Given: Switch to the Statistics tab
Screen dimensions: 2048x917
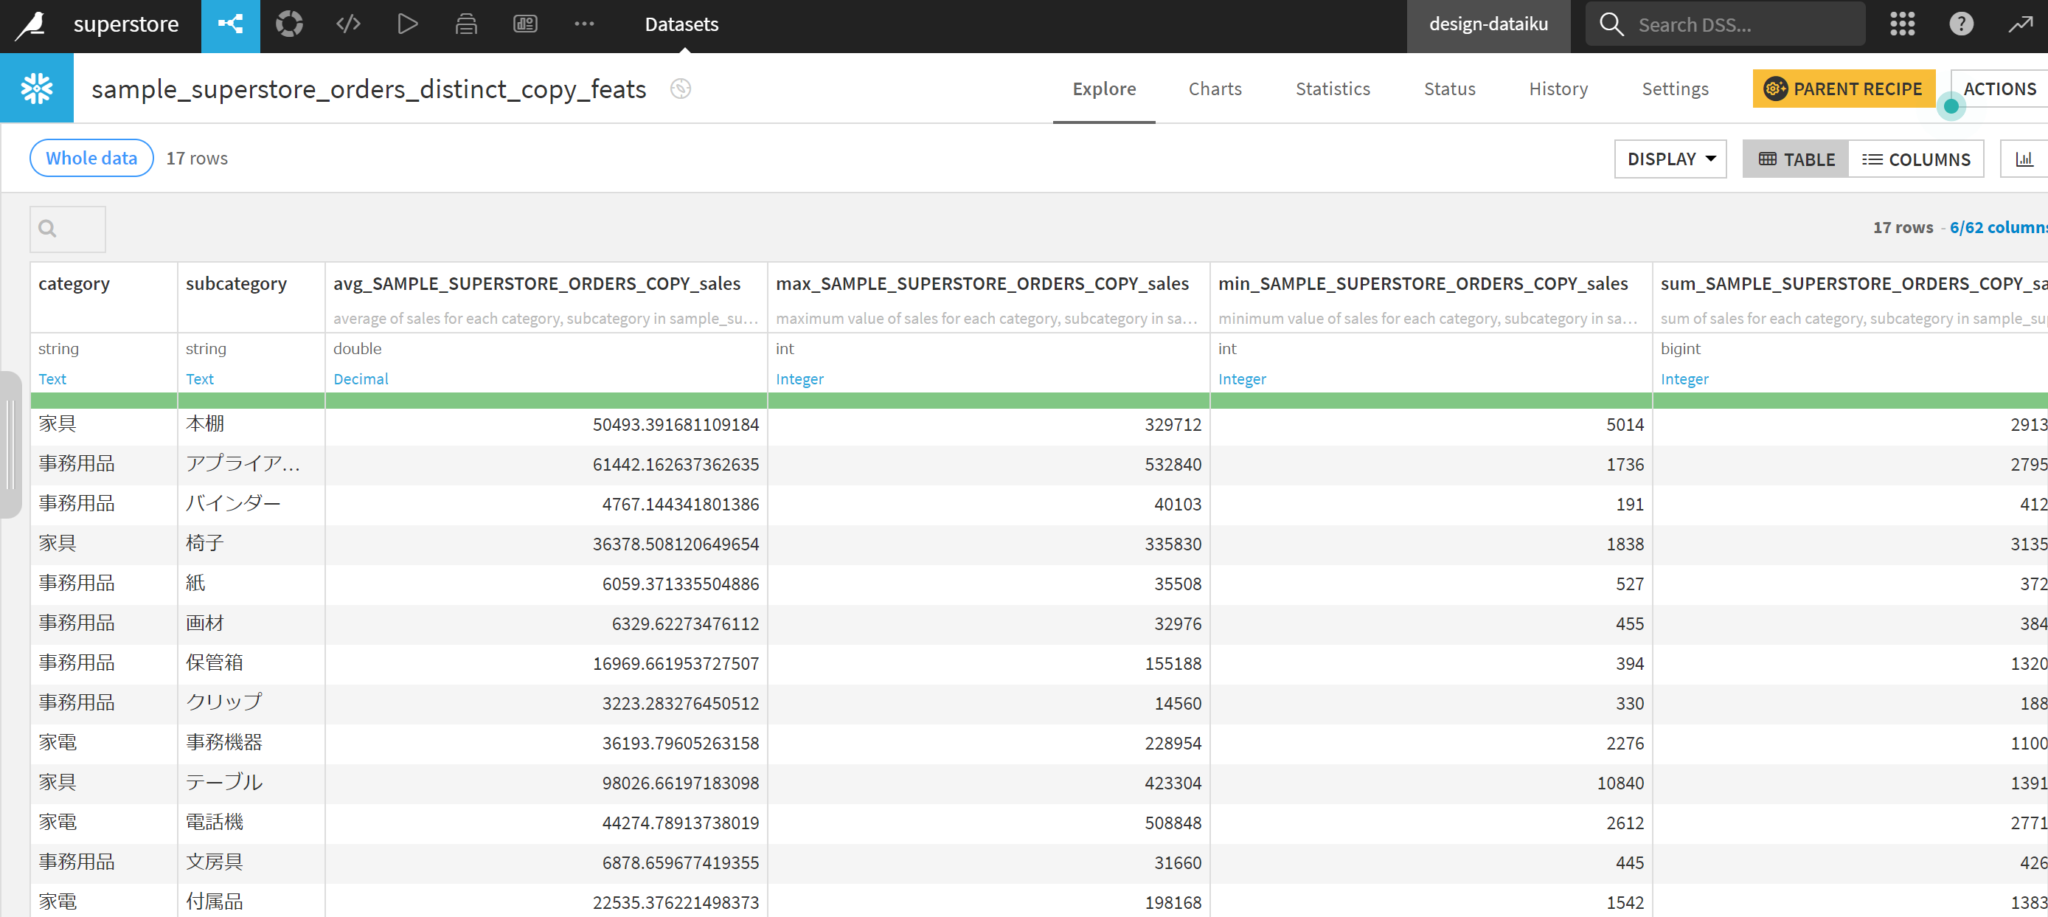Looking at the screenshot, I should (1332, 89).
